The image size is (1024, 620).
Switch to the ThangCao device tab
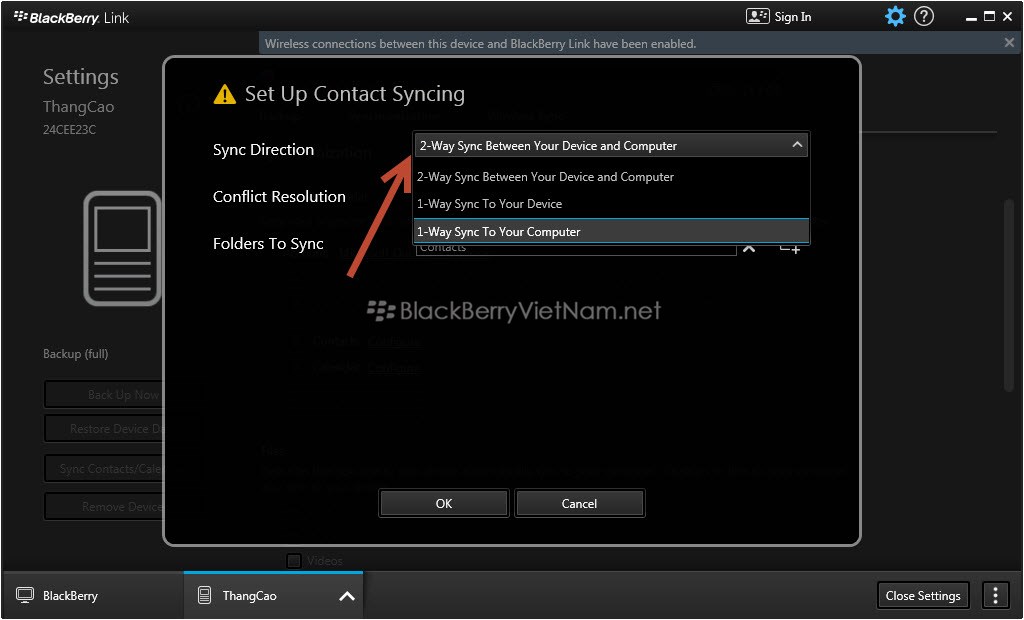pyautogui.click(x=273, y=595)
